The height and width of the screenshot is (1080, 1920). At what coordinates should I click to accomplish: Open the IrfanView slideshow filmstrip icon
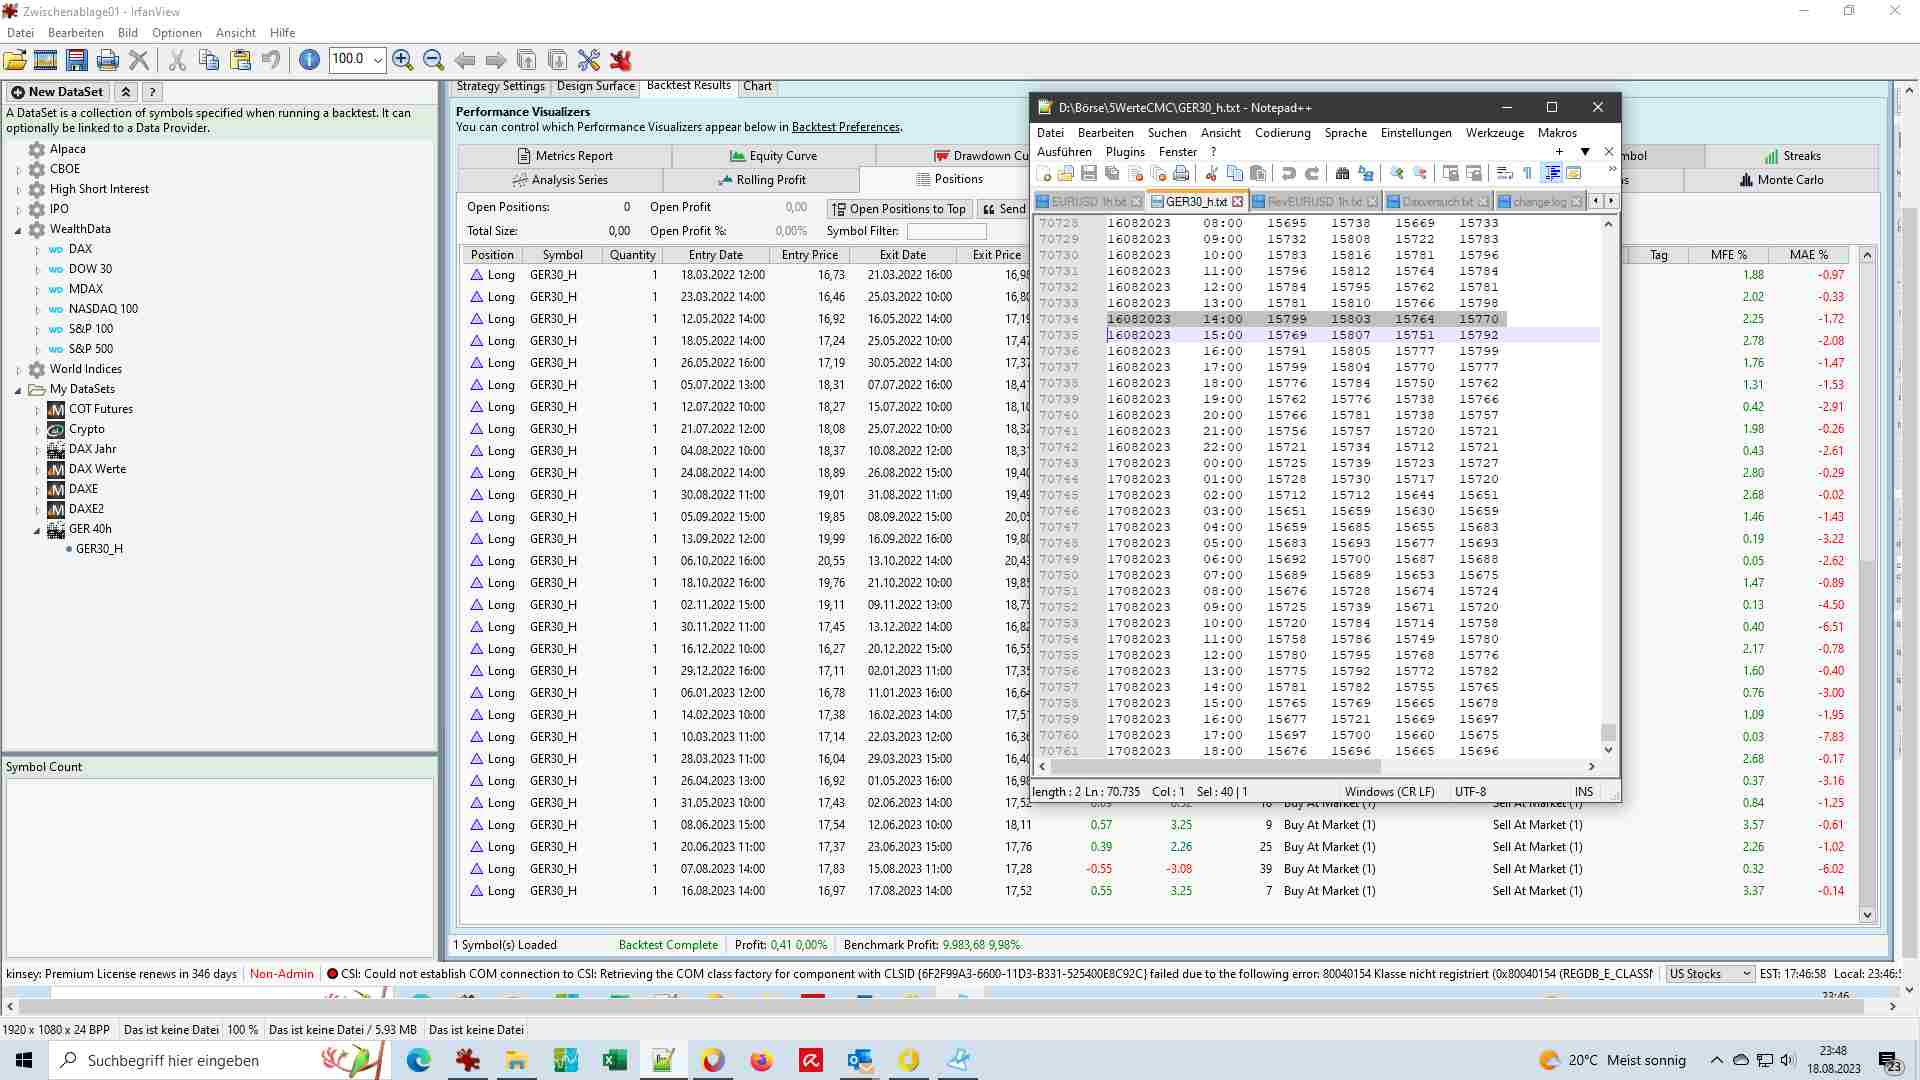[45, 60]
